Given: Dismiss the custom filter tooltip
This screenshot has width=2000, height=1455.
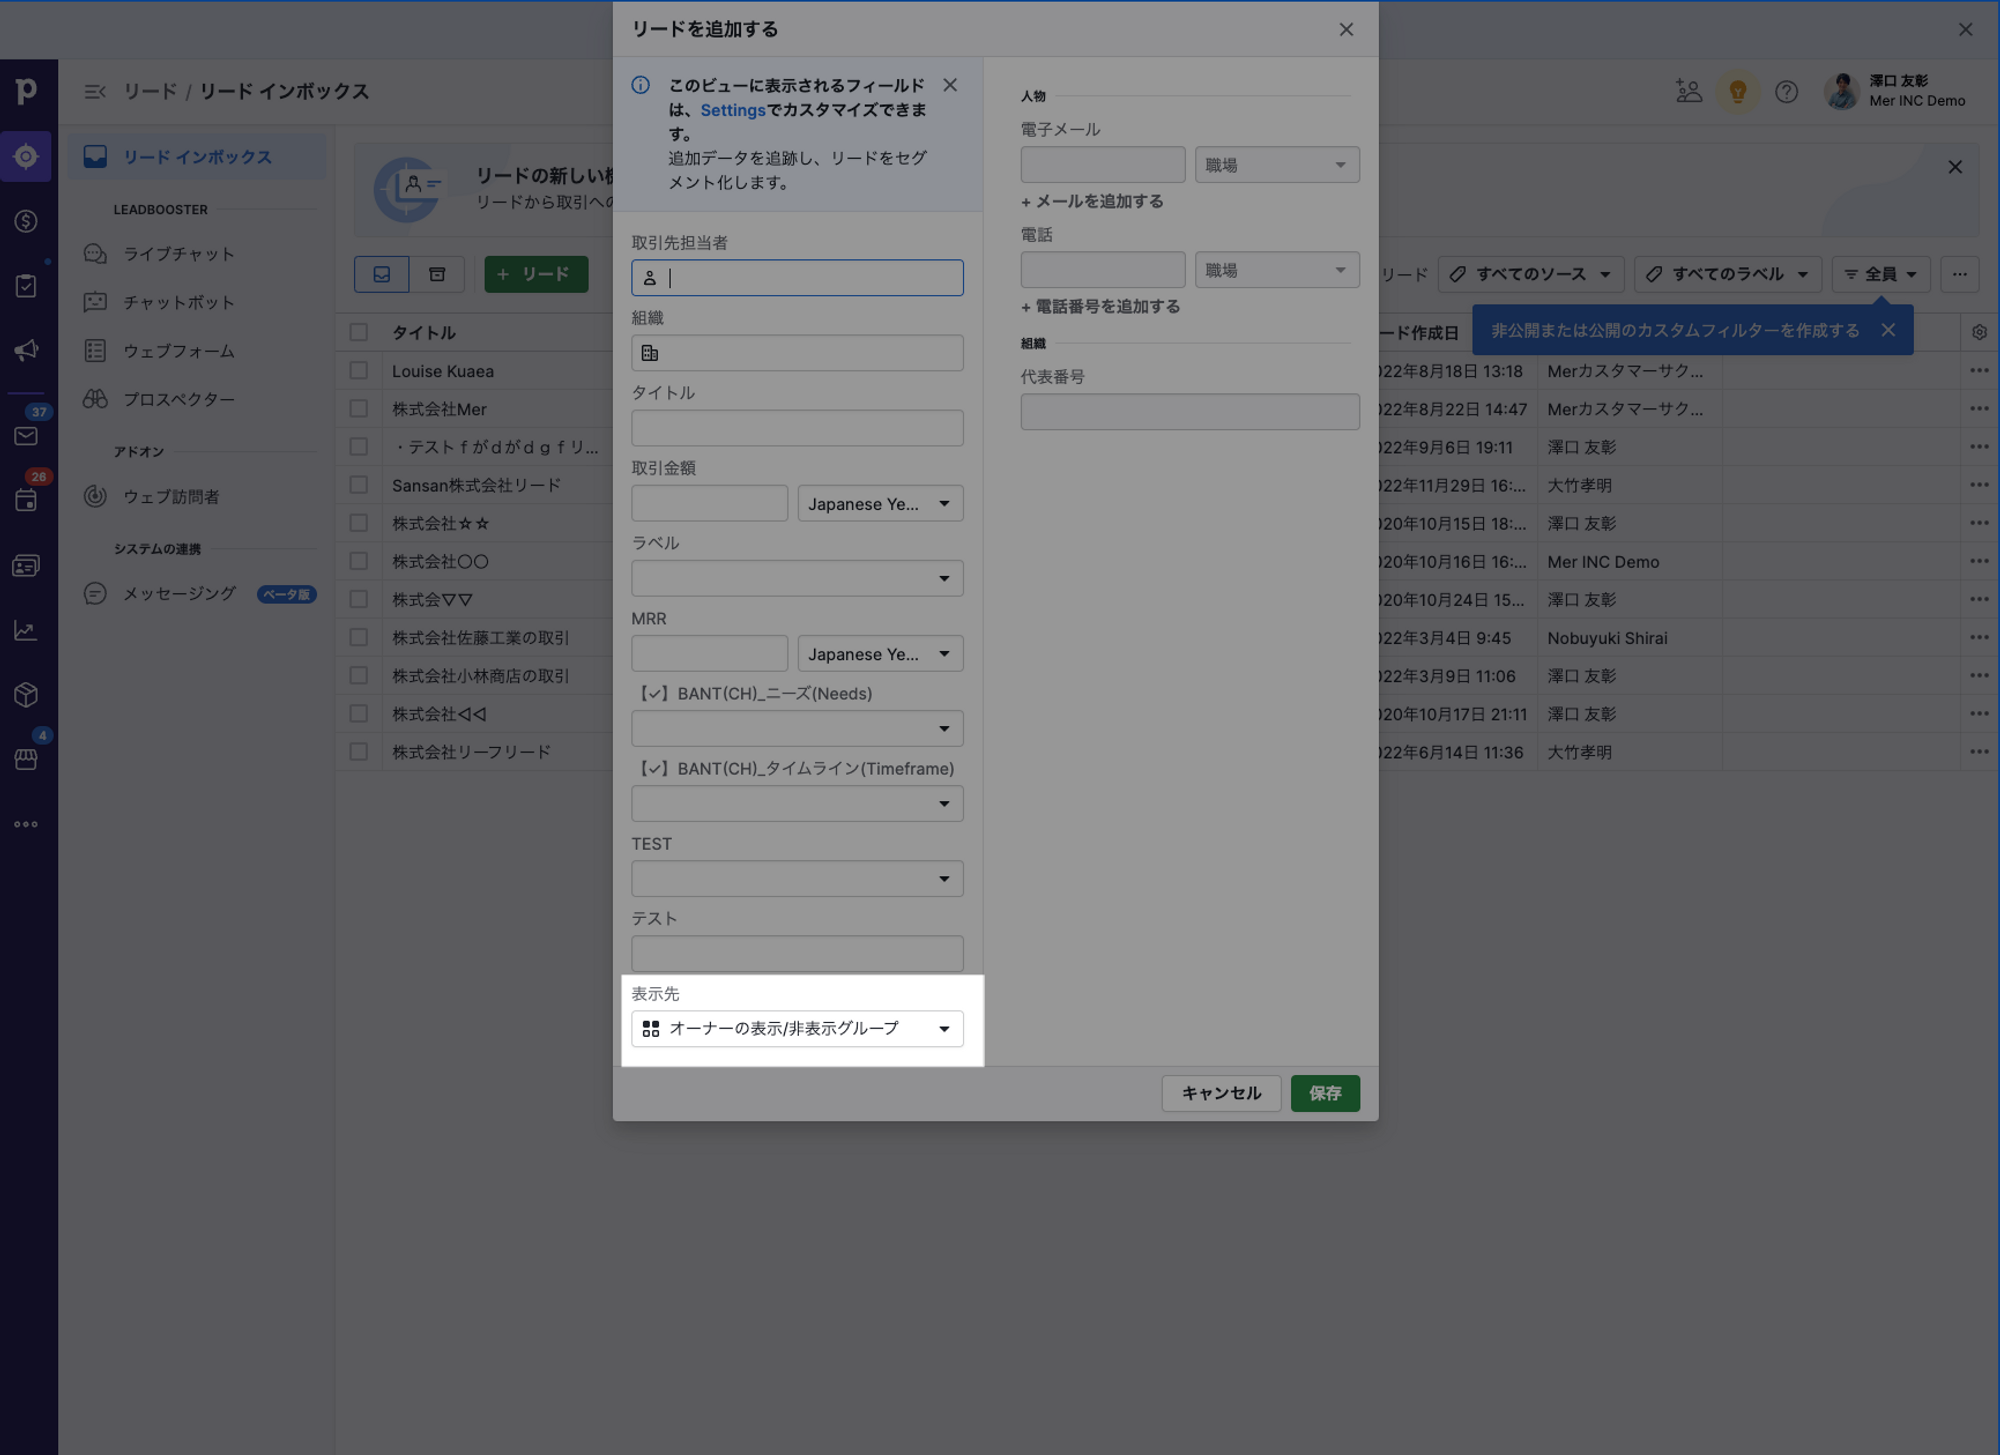Looking at the screenshot, I should point(1888,330).
